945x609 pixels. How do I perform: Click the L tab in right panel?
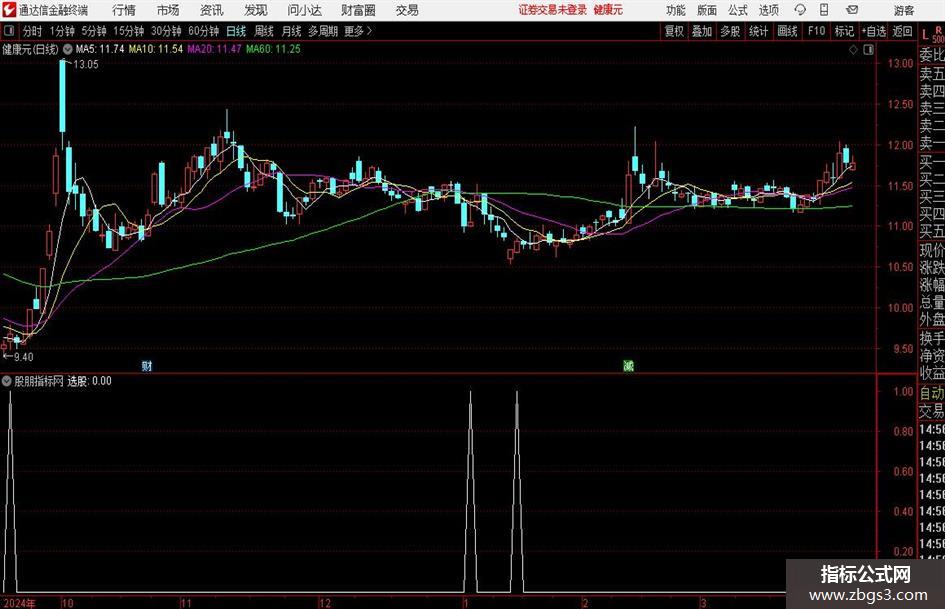[x=925, y=35]
